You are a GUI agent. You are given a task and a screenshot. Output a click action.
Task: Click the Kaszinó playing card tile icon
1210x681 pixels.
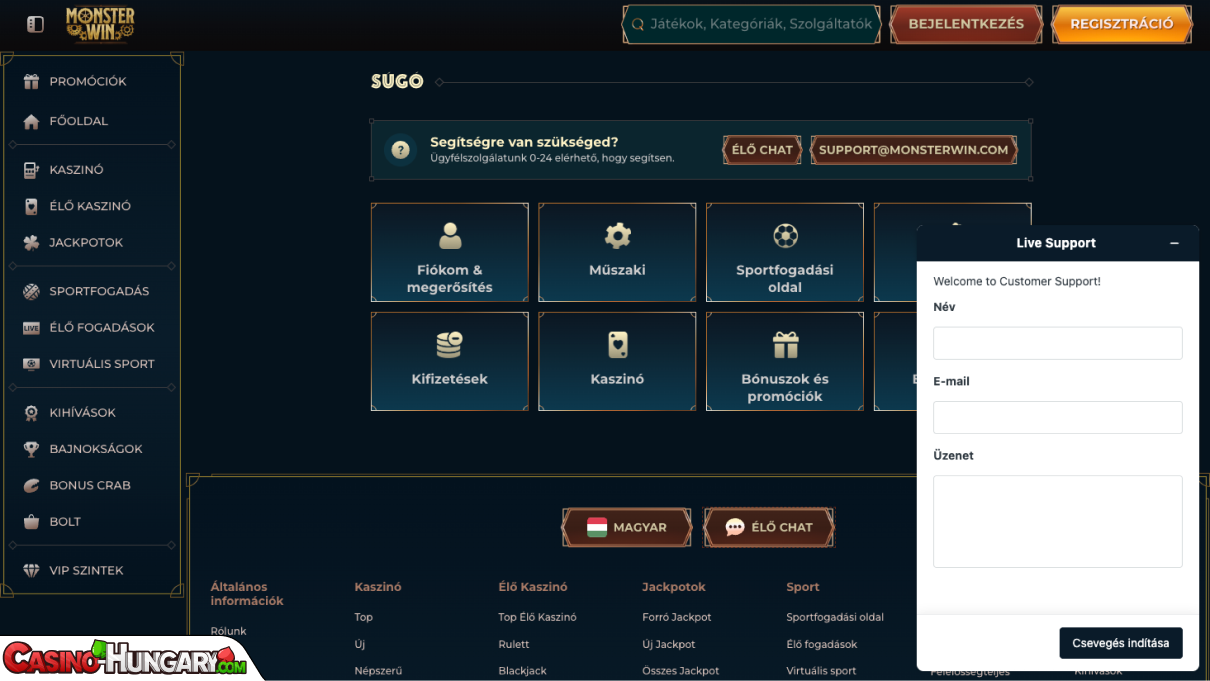(618, 345)
